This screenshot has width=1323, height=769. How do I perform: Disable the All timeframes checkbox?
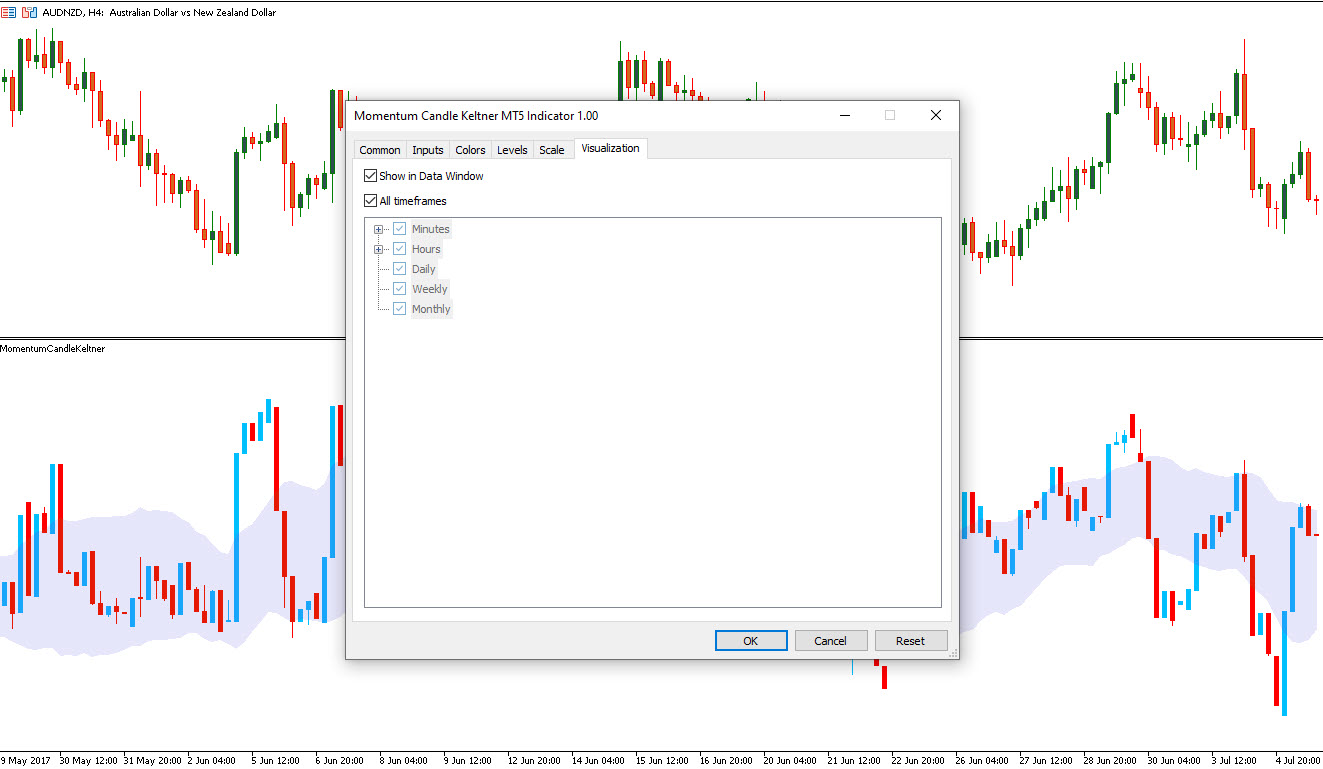click(371, 201)
